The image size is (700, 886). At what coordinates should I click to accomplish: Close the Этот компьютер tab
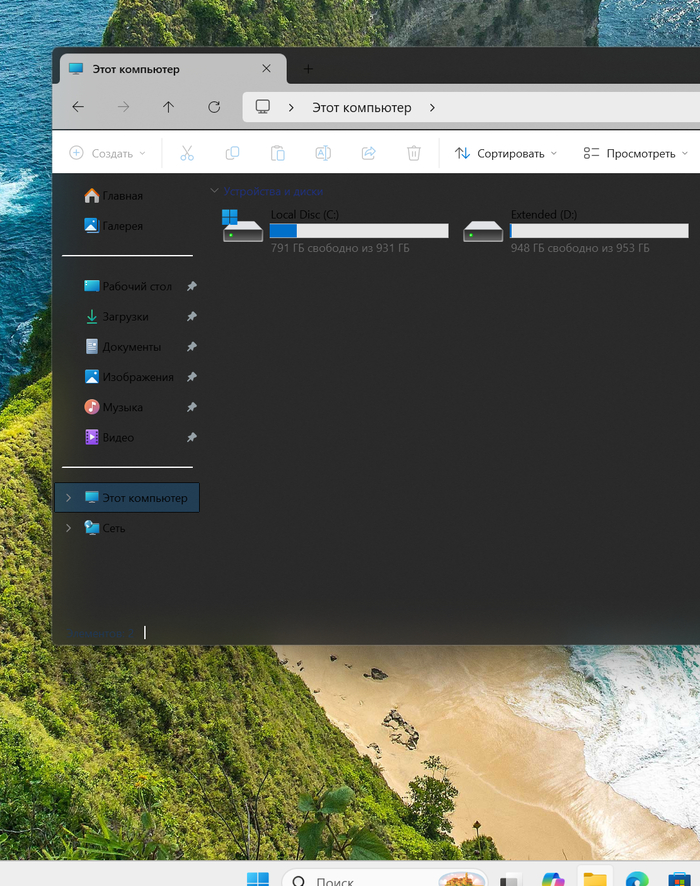267,68
